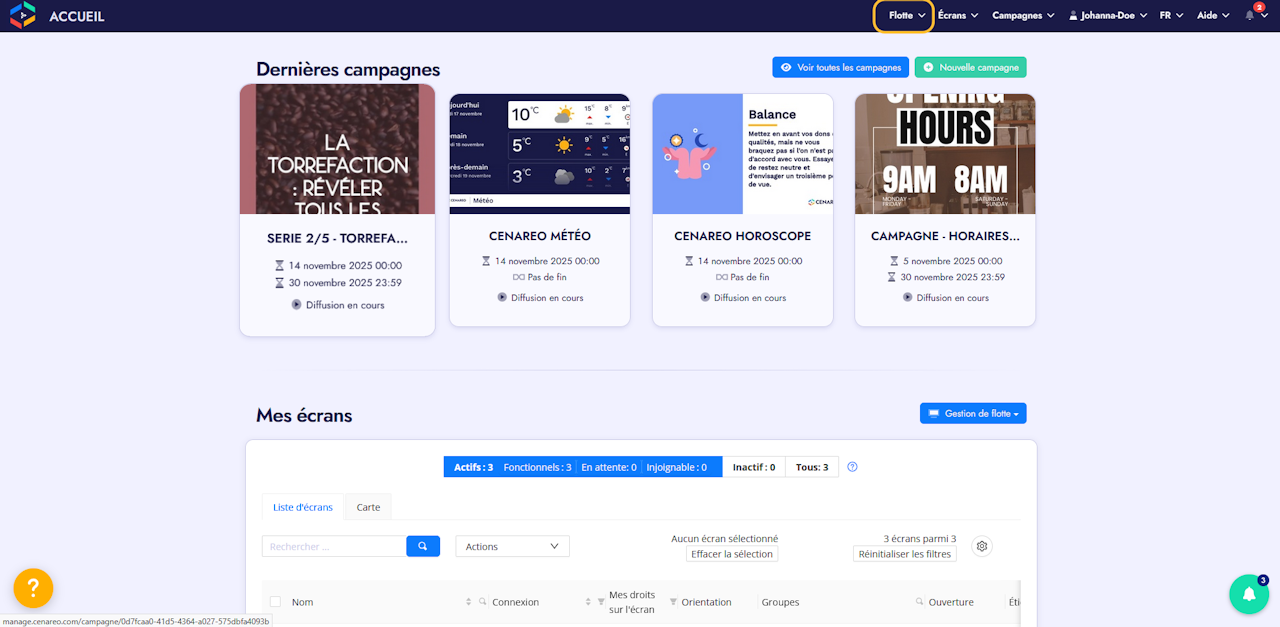This screenshot has width=1280, height=627.
Task: Focus the Rechercher search field
Action: tap(334, 546)
